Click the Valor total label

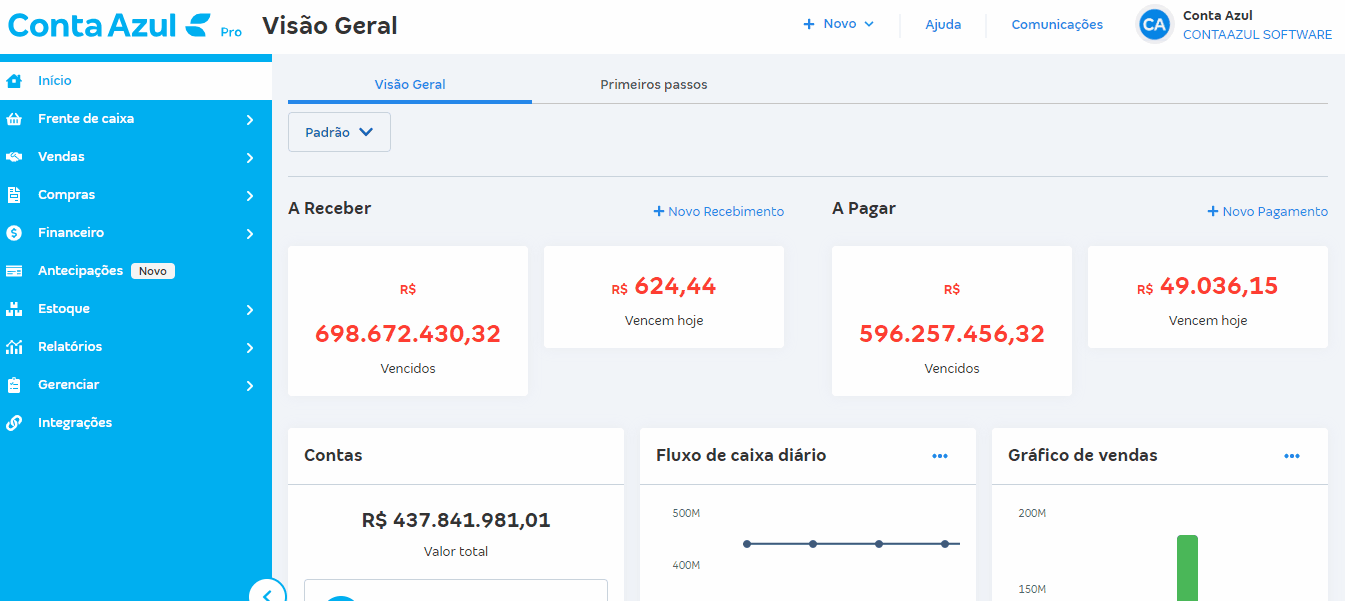456,551
